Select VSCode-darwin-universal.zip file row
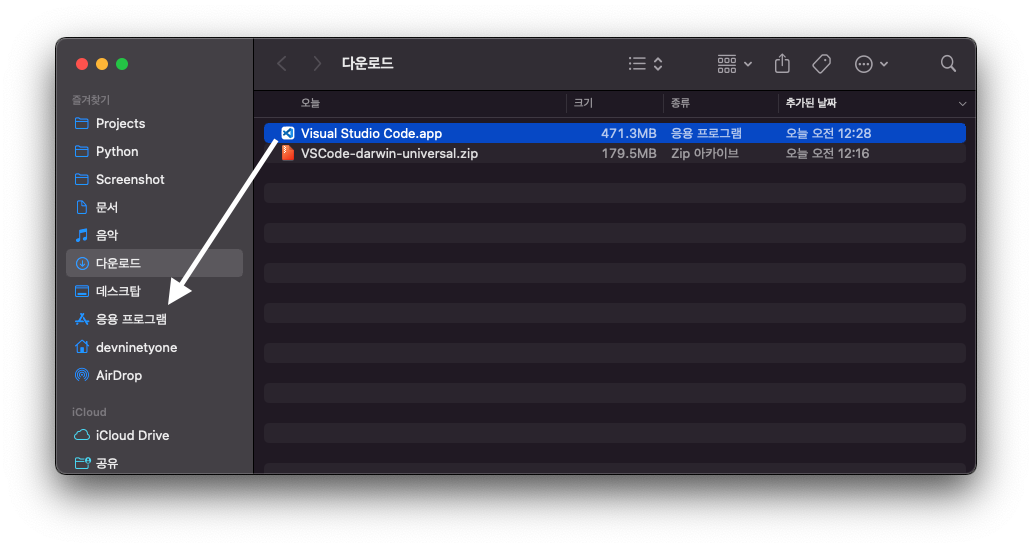 [x=615, y=153]
